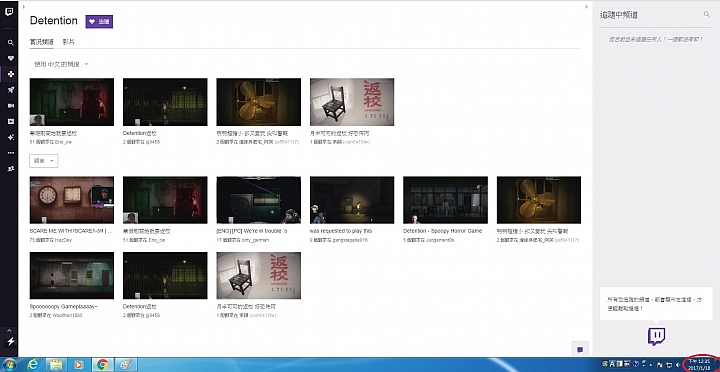Click the title 'SCARE ME WITH !SCARE1-5!!'
This screenshot has height=372, width=720.
pyautogui.click(x=71, y=231)
